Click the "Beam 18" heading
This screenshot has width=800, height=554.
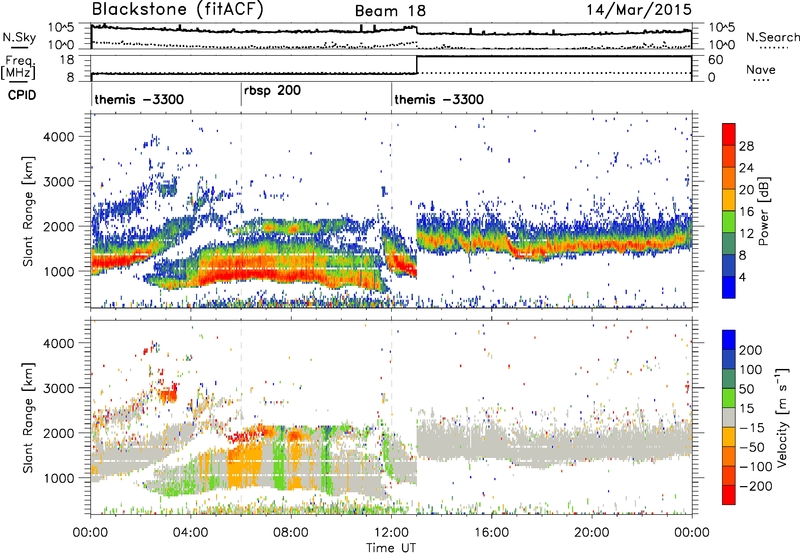click(390, 11)
